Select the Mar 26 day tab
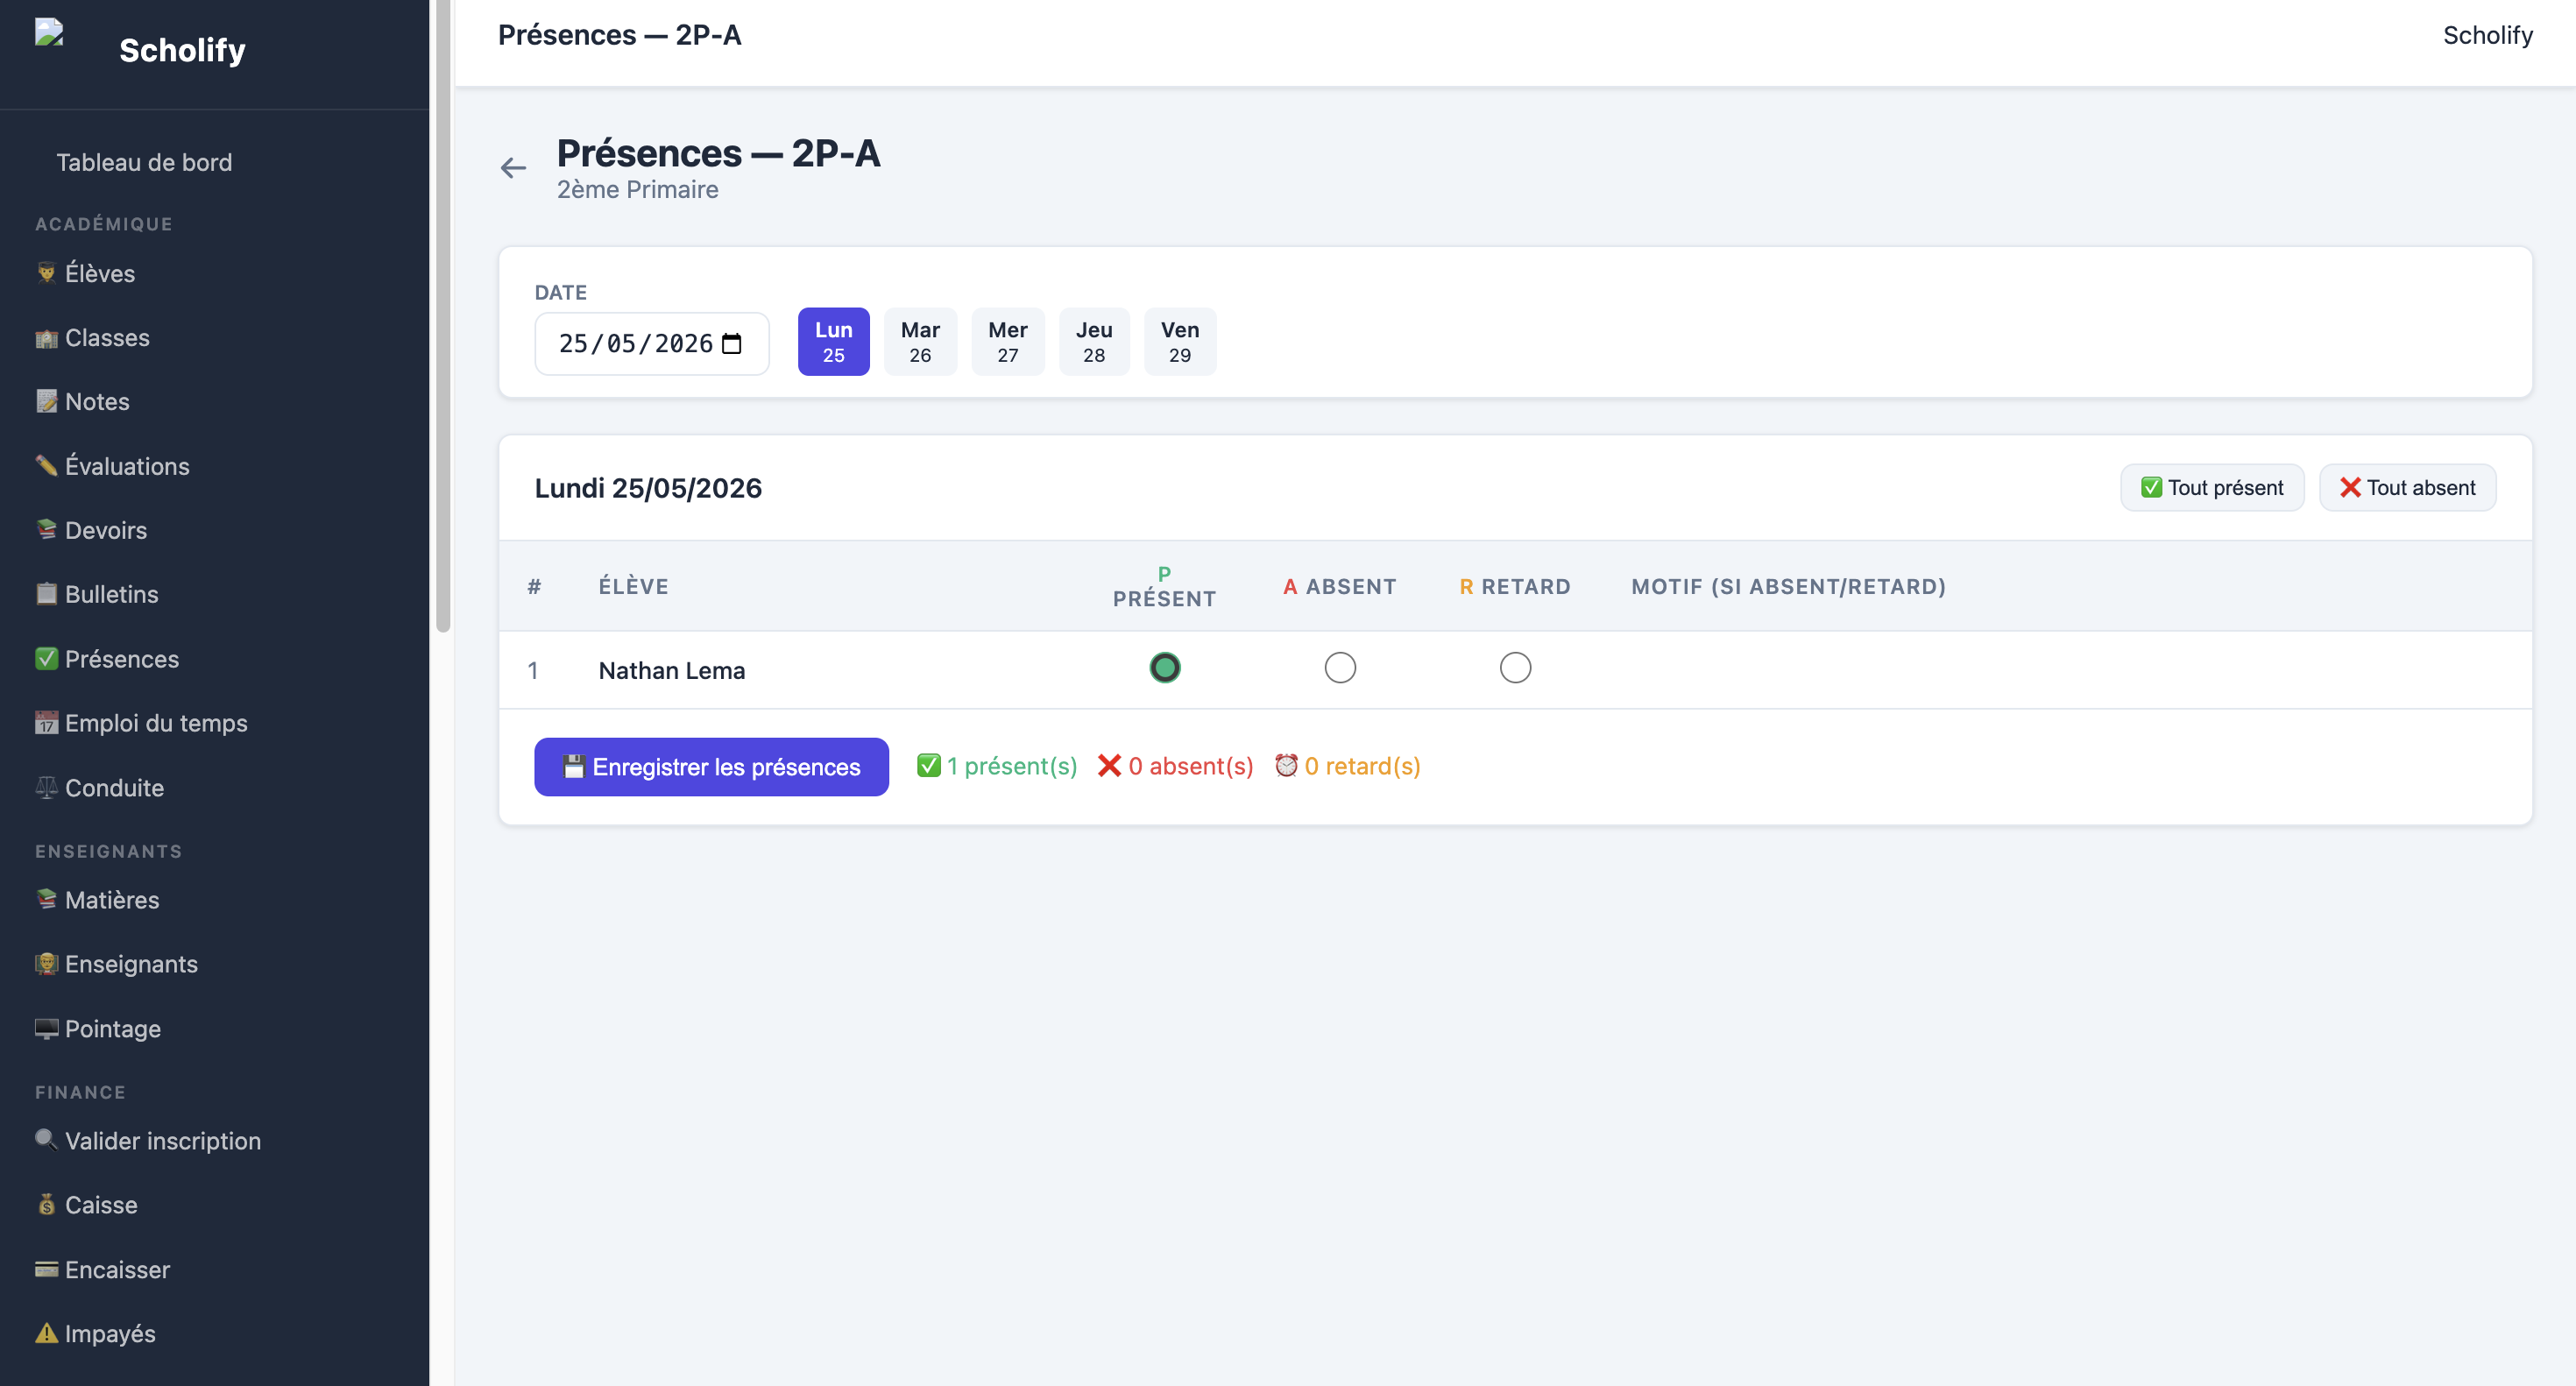This screenshot has width=2576, height=1386. pyautogui.click(x=920, y=342)
